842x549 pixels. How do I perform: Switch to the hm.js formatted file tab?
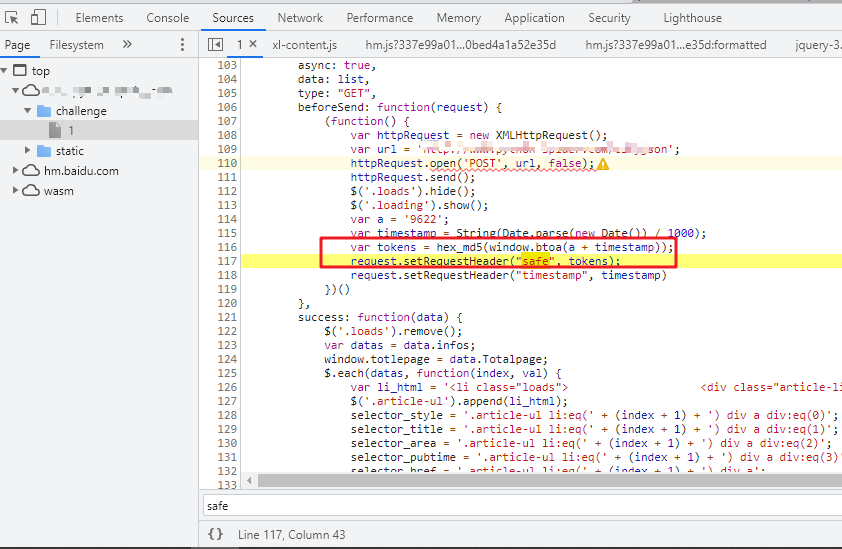[676, 45]
